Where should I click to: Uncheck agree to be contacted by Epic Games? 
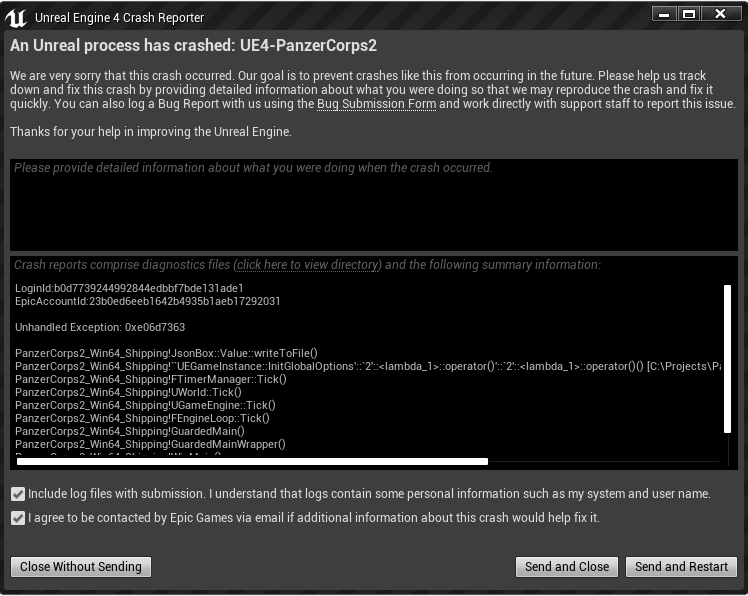tap(17, 518)
